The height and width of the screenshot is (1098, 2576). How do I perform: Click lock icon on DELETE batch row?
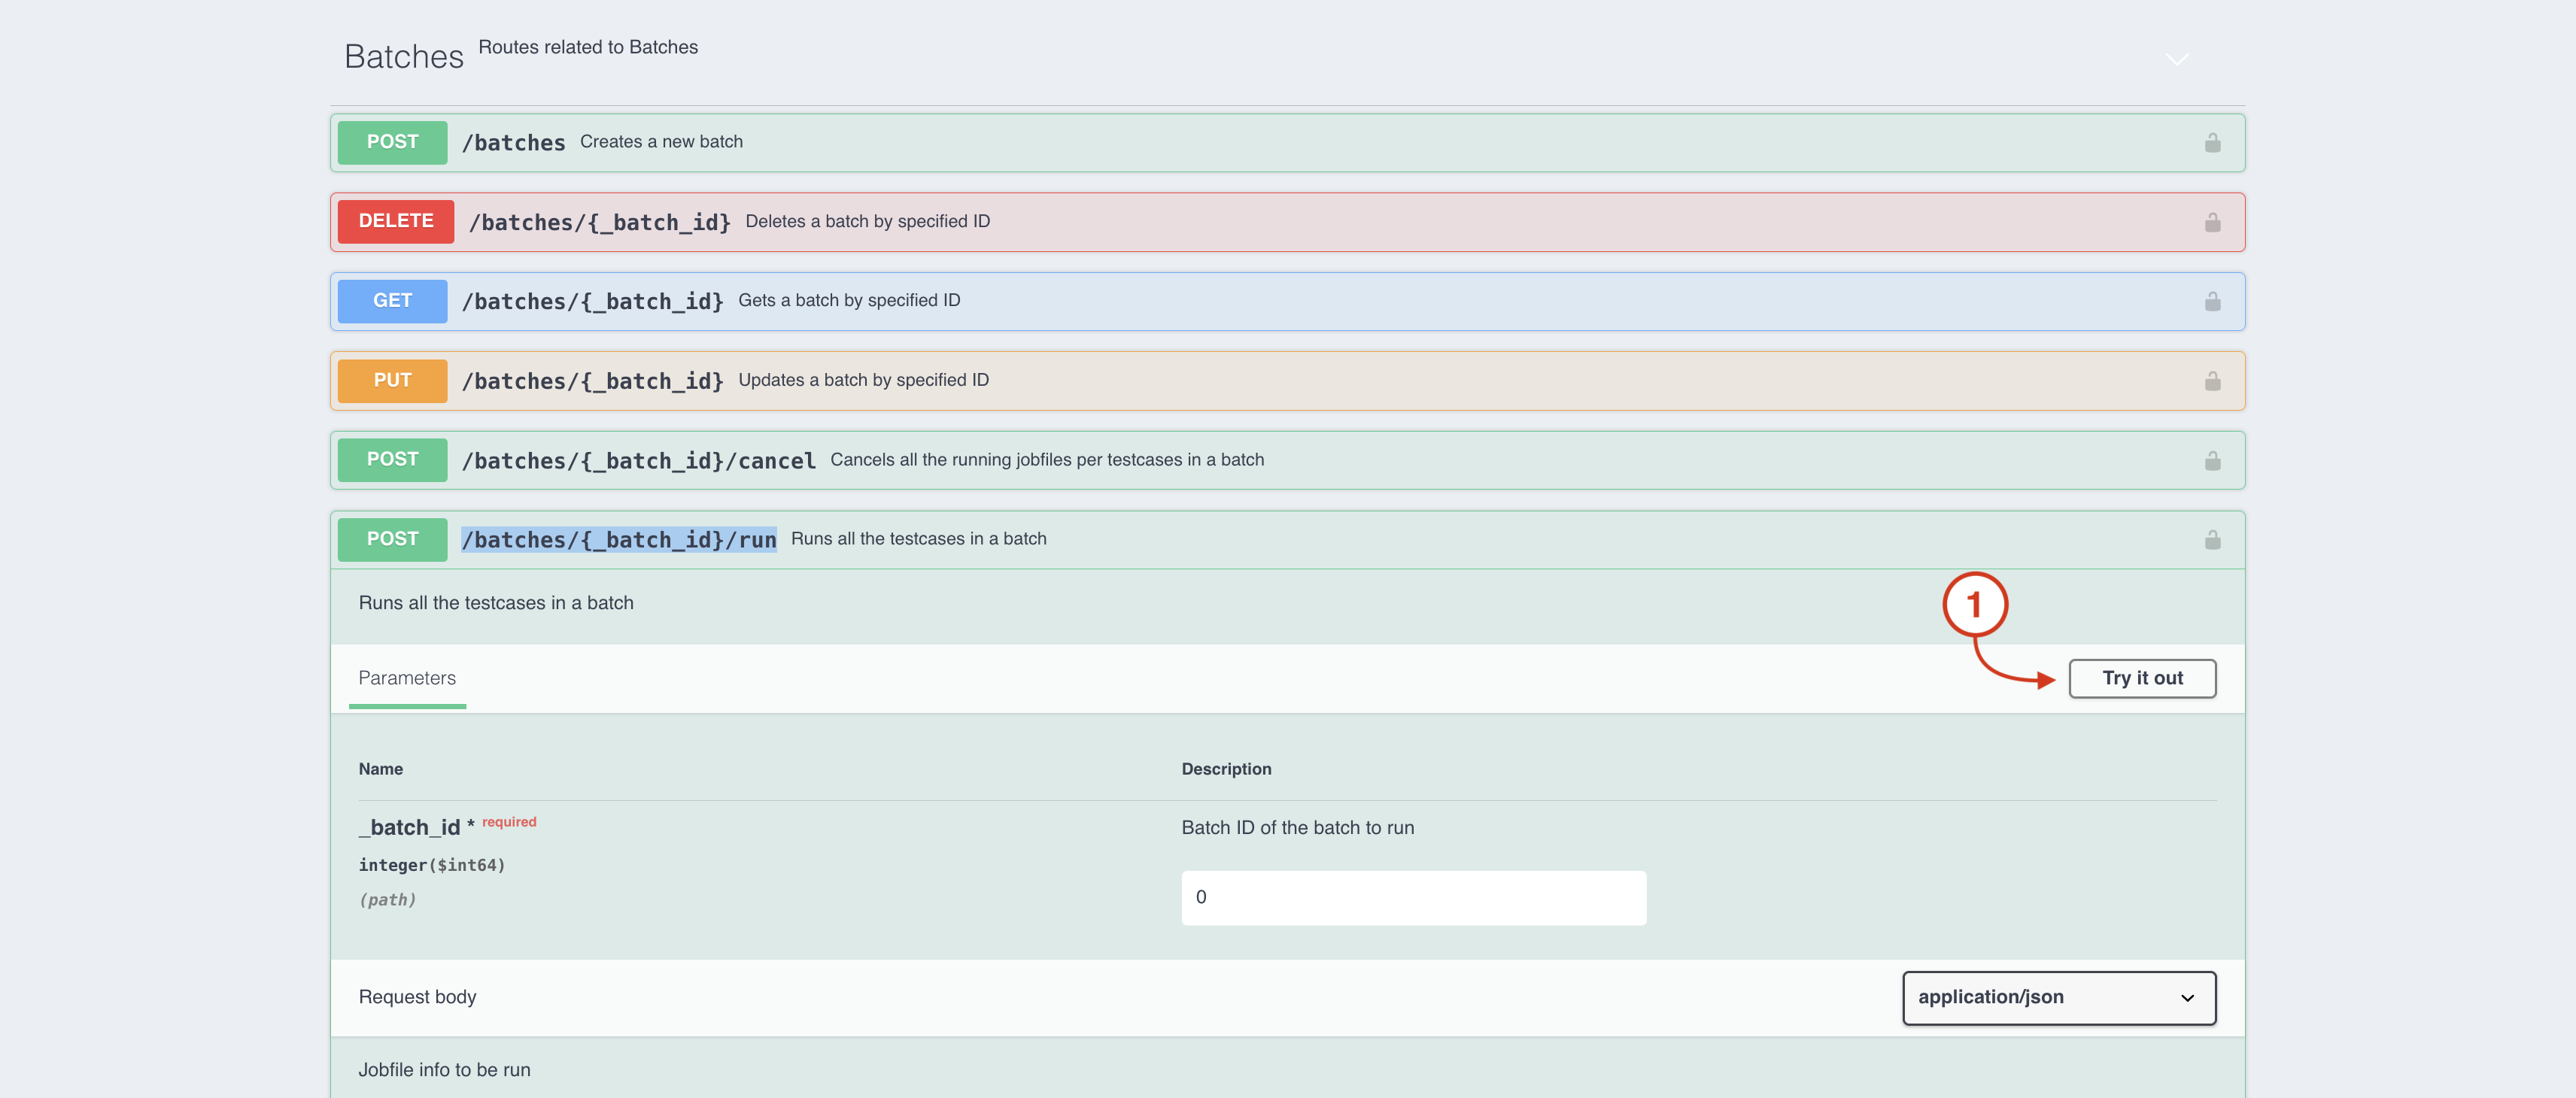tap(2212, 222)
